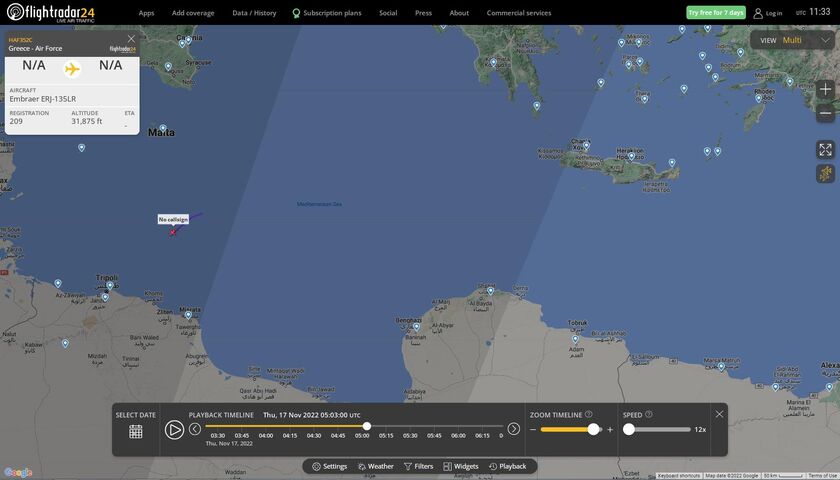Toggle the aircraft clustering map button
This screenshot has width=840, height=480.
tap(825, 173)
